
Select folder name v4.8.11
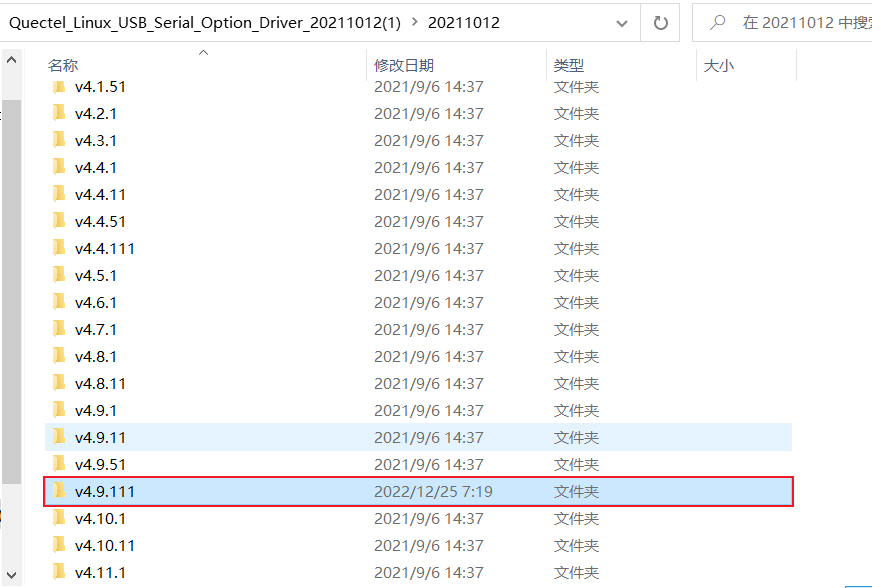click(x=100, y=384)
